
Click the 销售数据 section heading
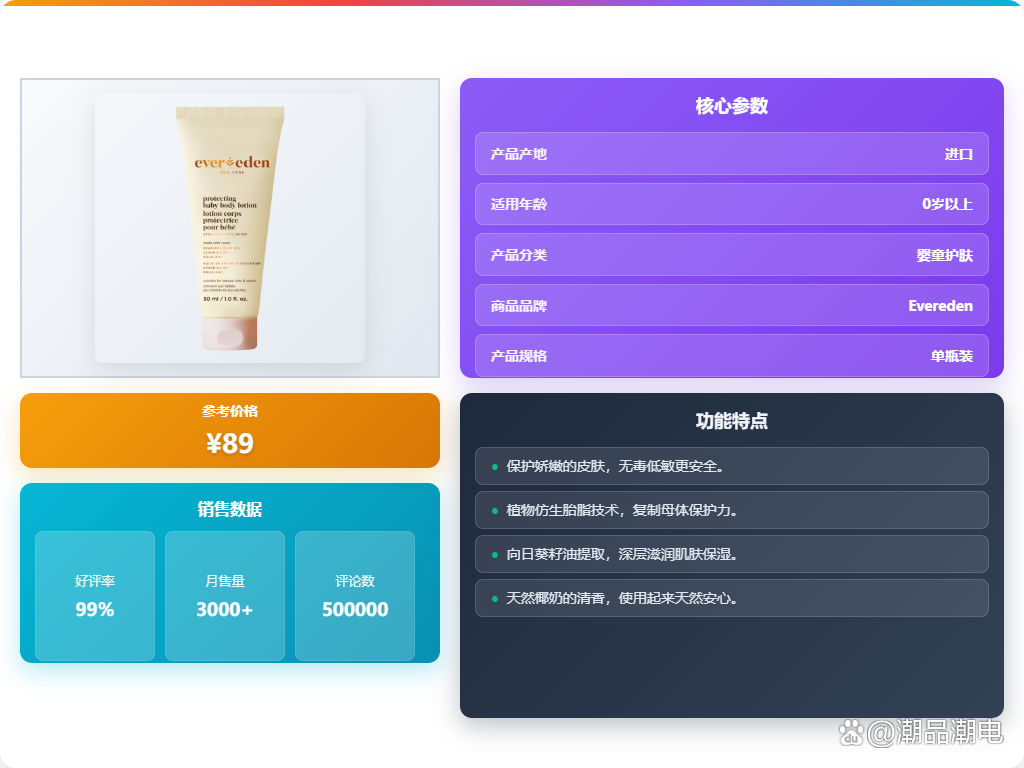tap(230, 510)
